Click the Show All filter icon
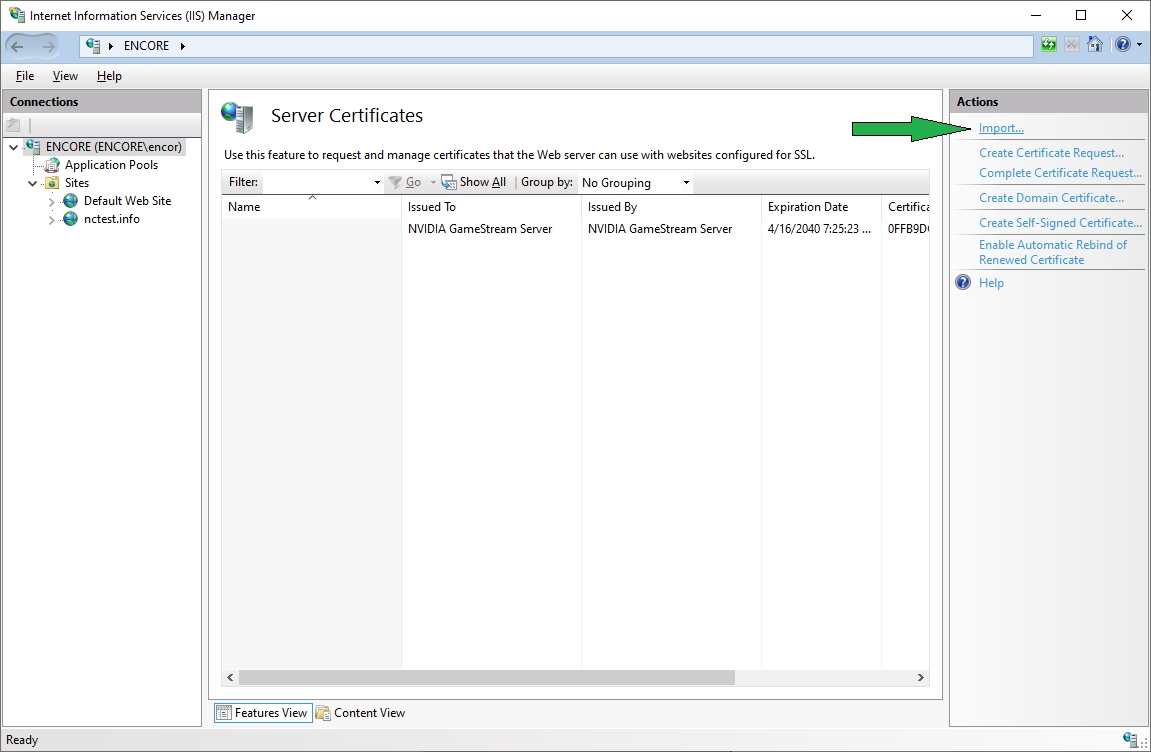Viewport: 1151px width, 752px height. pos(449,183)
